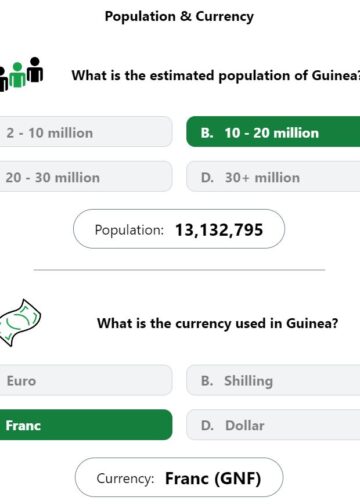This screenshot has height=504, width=360.
Task: Click the currency used in Guinea question
Action: pyautogui.click(x=217, y=324)
